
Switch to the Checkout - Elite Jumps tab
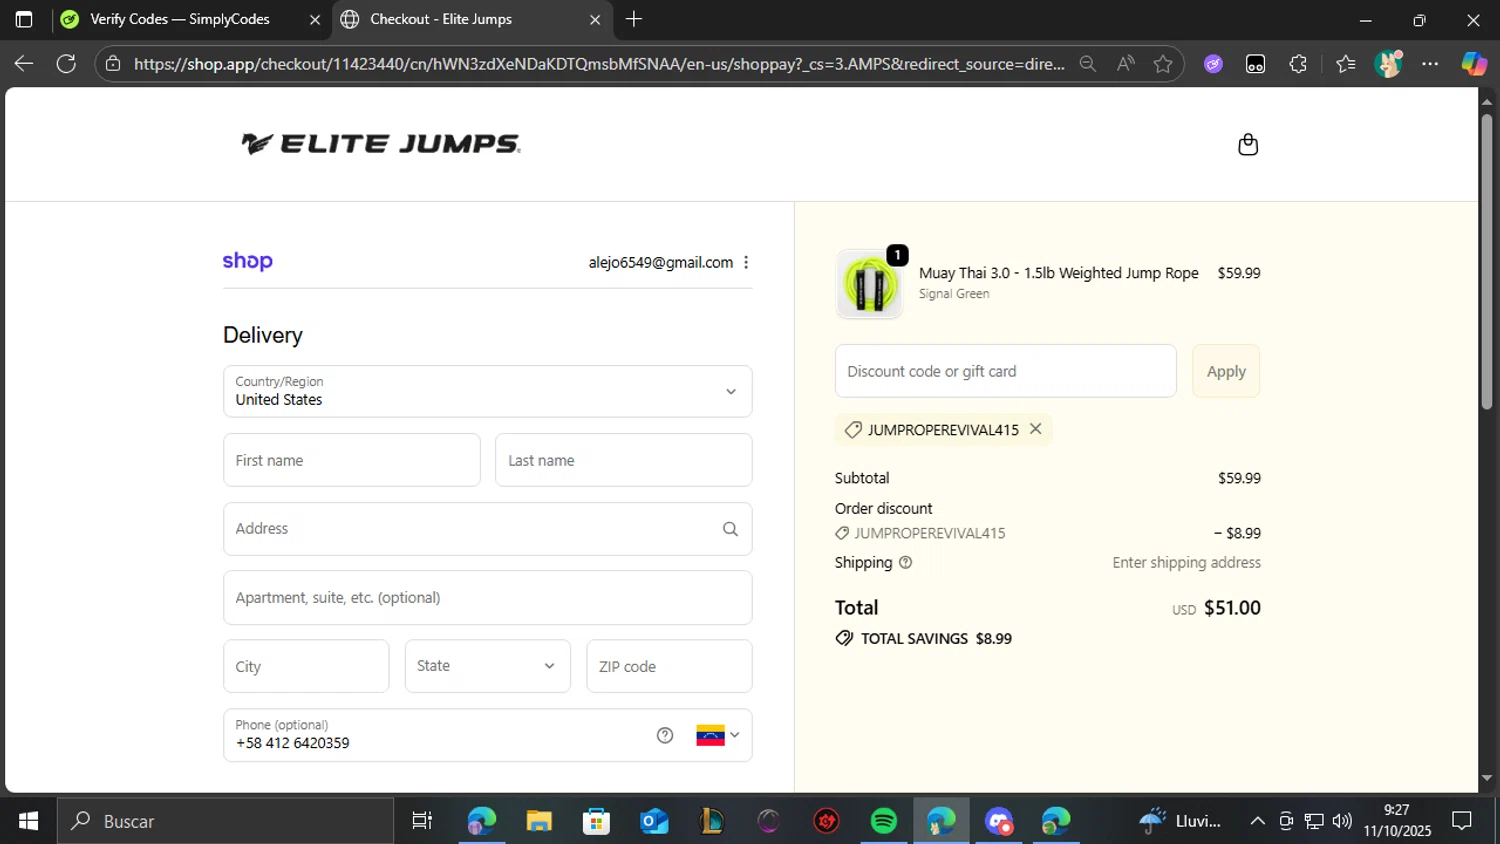(x=440, y=19)
